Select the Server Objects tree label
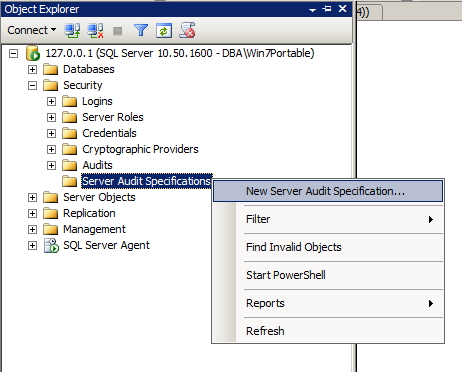 tap(99, 197)
